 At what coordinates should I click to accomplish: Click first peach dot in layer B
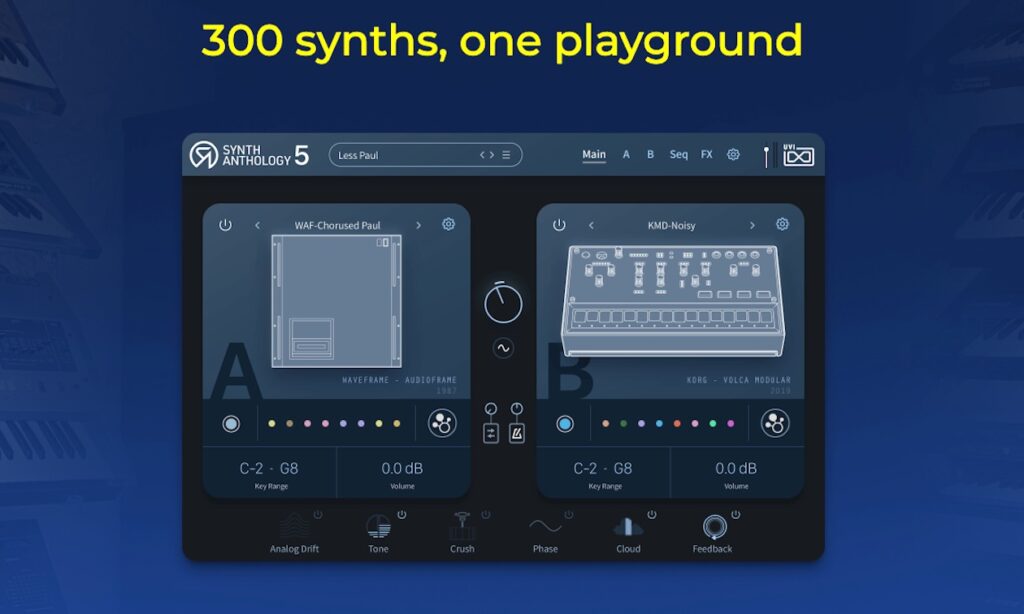(605, 424)
